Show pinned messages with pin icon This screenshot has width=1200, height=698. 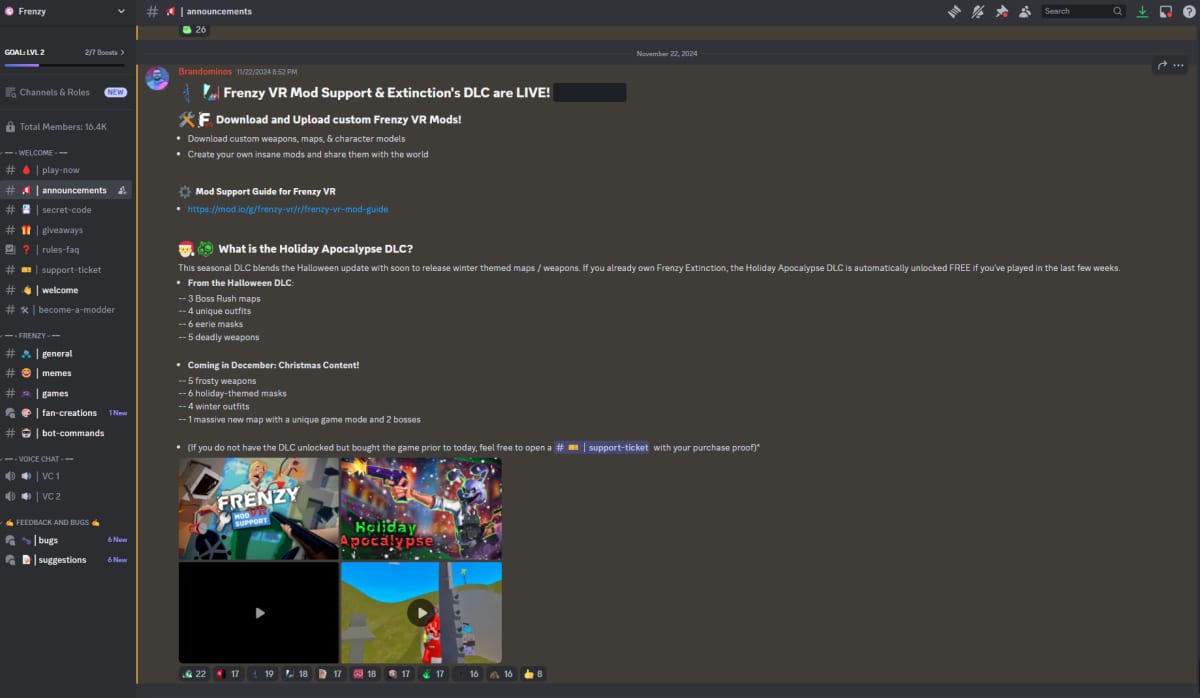(1002, 11)
